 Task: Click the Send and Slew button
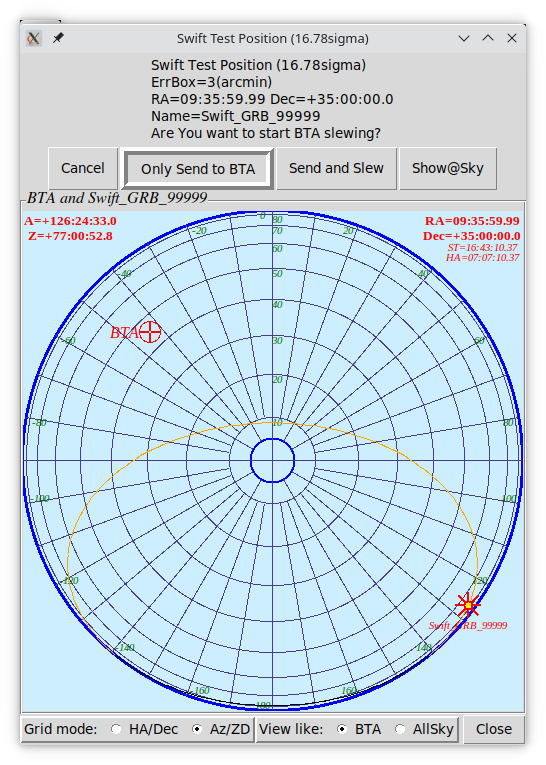point(336,168)
